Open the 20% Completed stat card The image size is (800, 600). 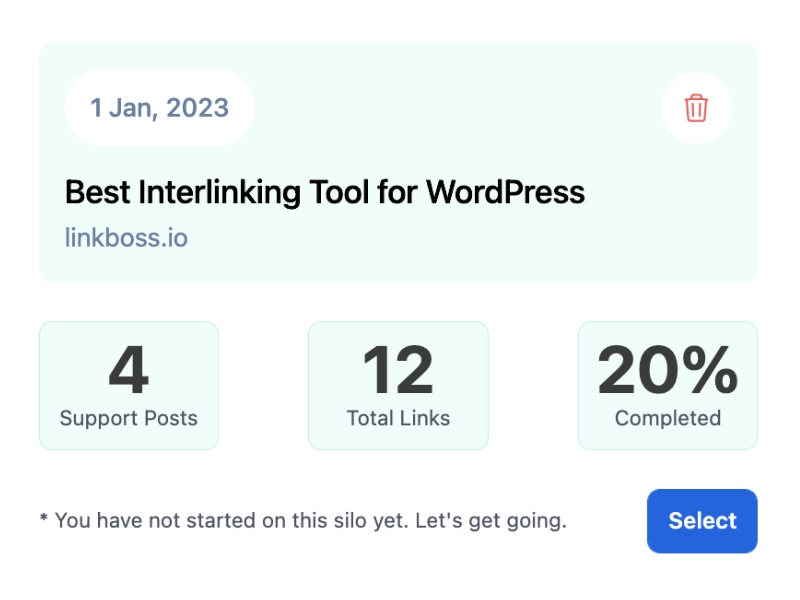click(x=668, y=386)
